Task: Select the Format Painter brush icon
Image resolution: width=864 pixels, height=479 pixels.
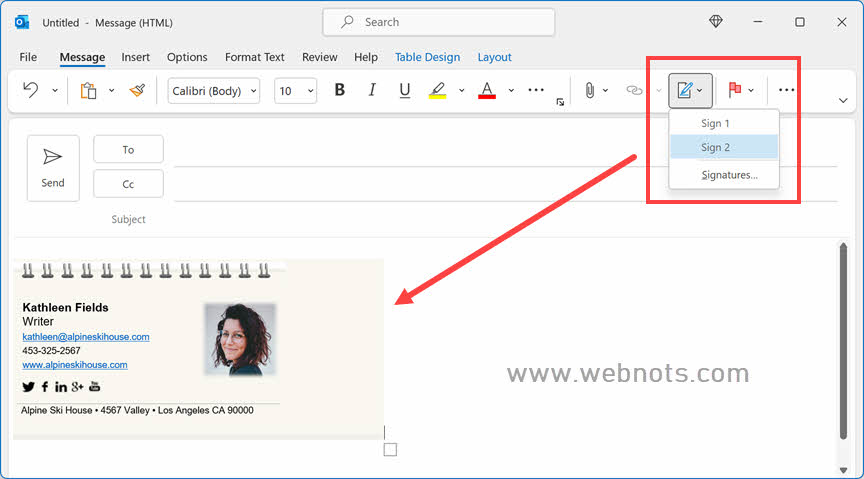Action: tap(137, 90)
